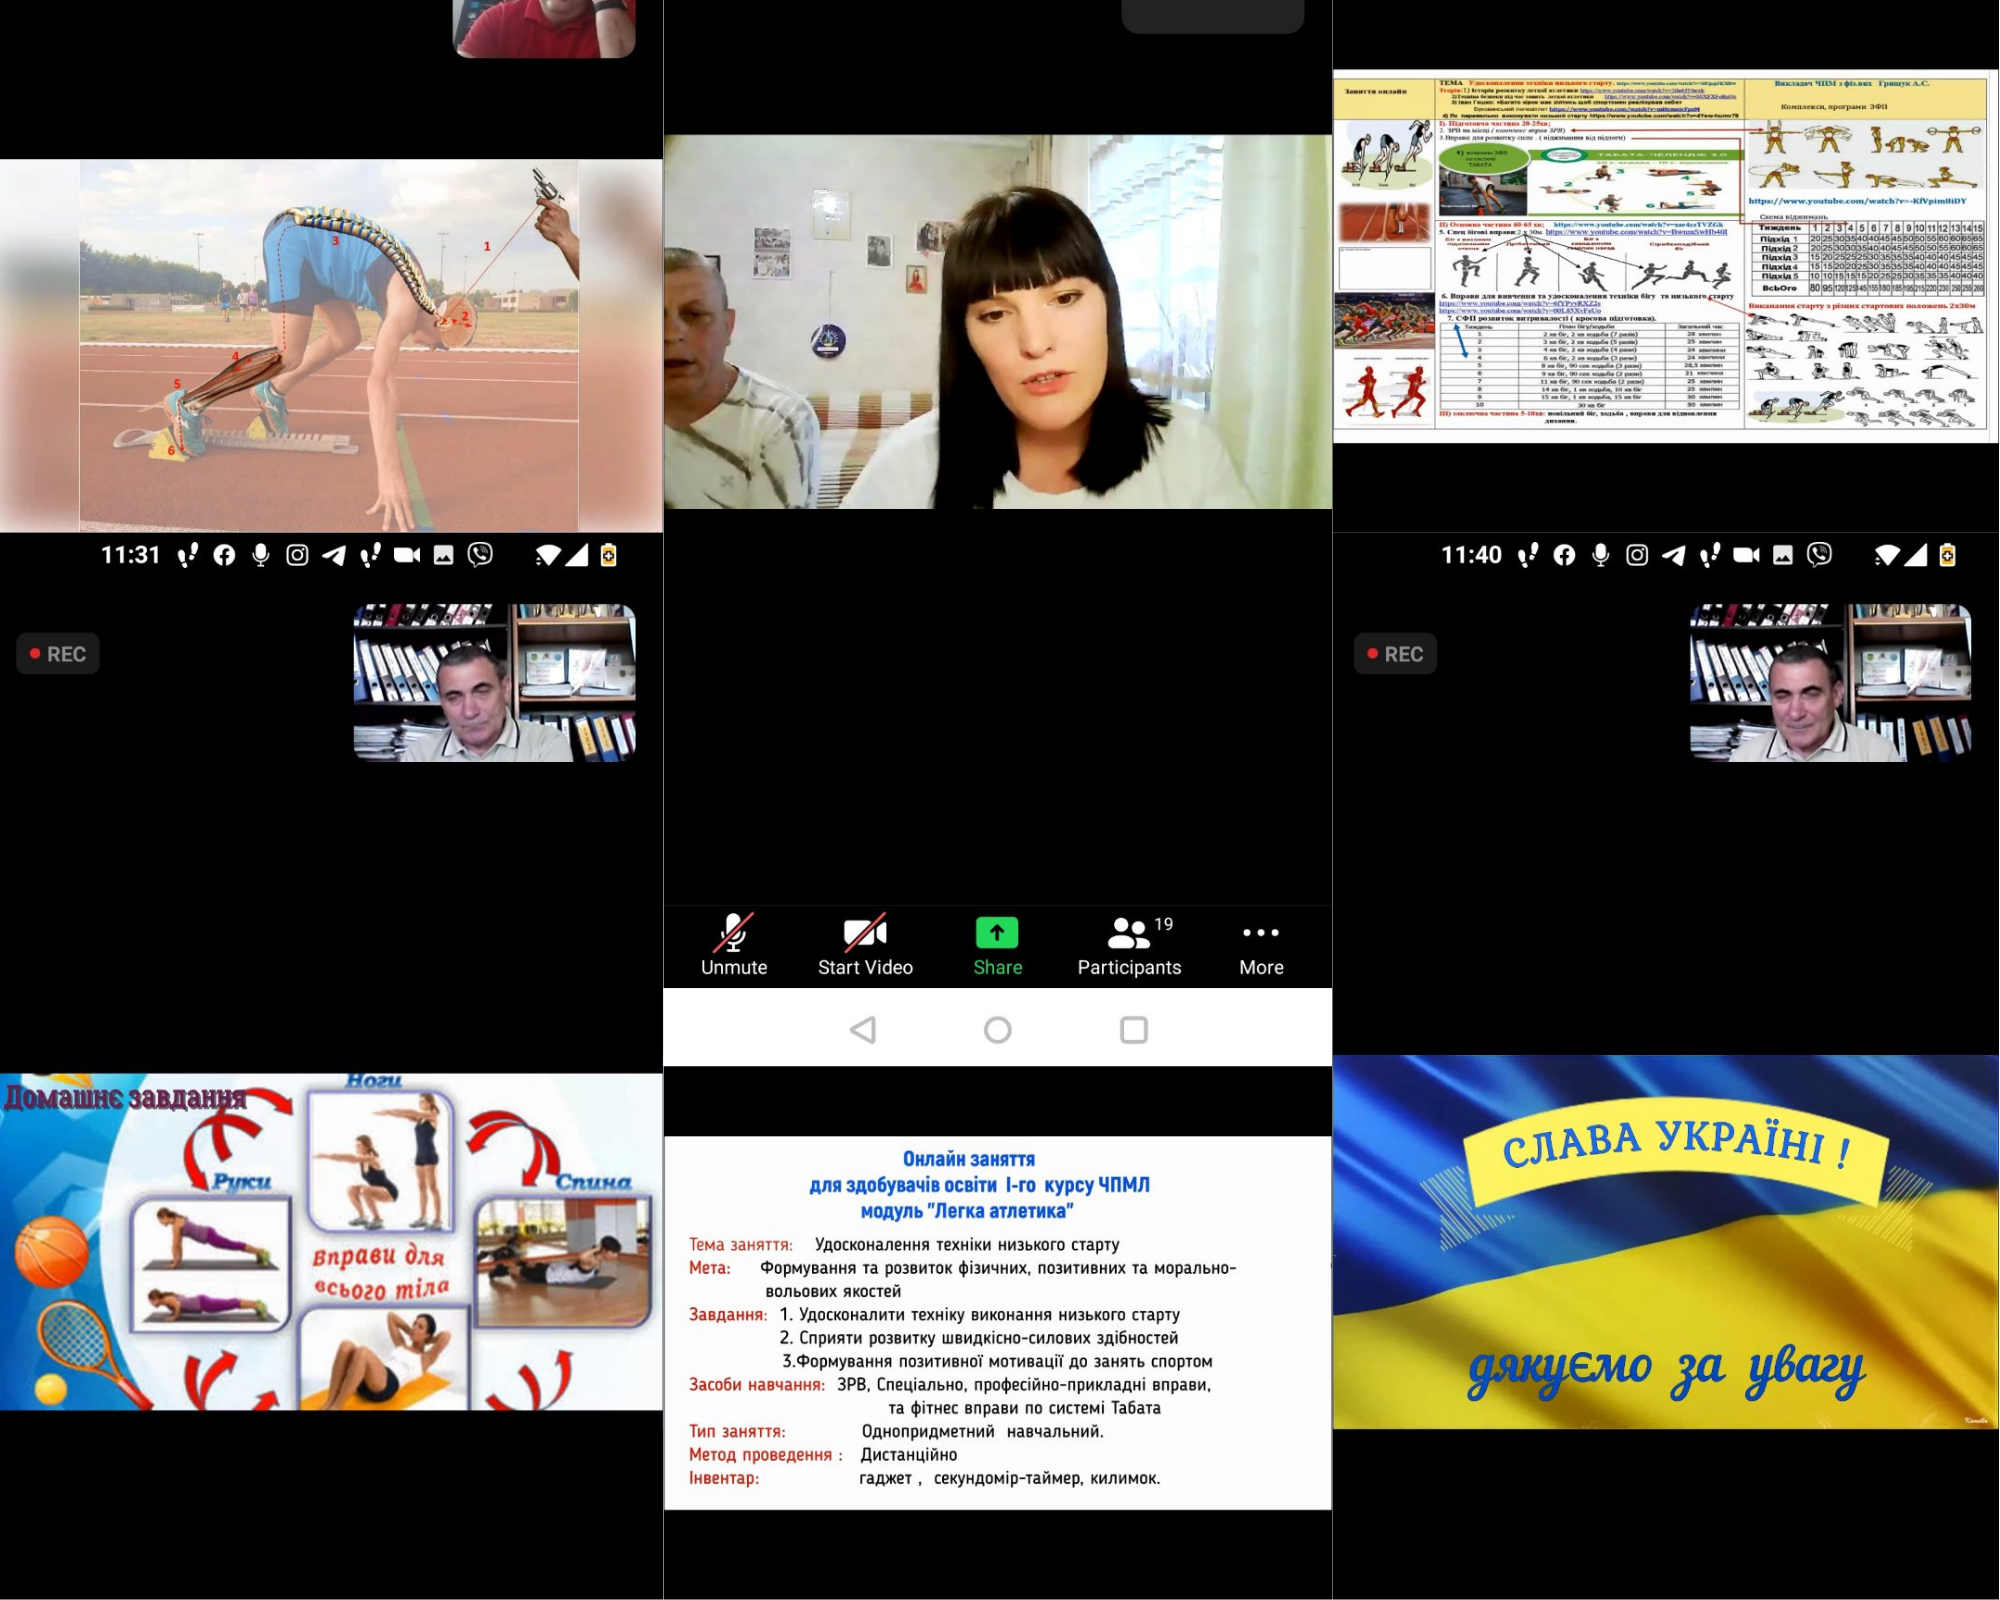Tap REC indicator beside 11:31 screen
Image resolution: width=2000 pixels, height=1600 pixels.
(58, 654)
